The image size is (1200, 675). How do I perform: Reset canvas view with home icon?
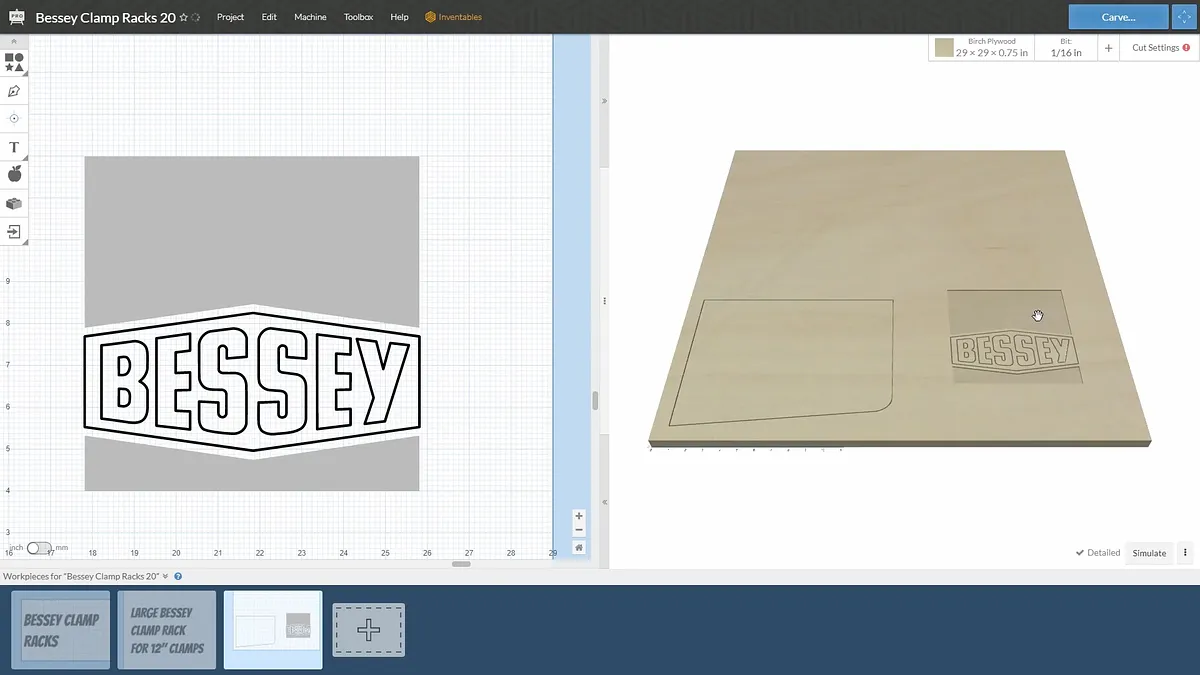pyautogui.click(x=579, y=548)
